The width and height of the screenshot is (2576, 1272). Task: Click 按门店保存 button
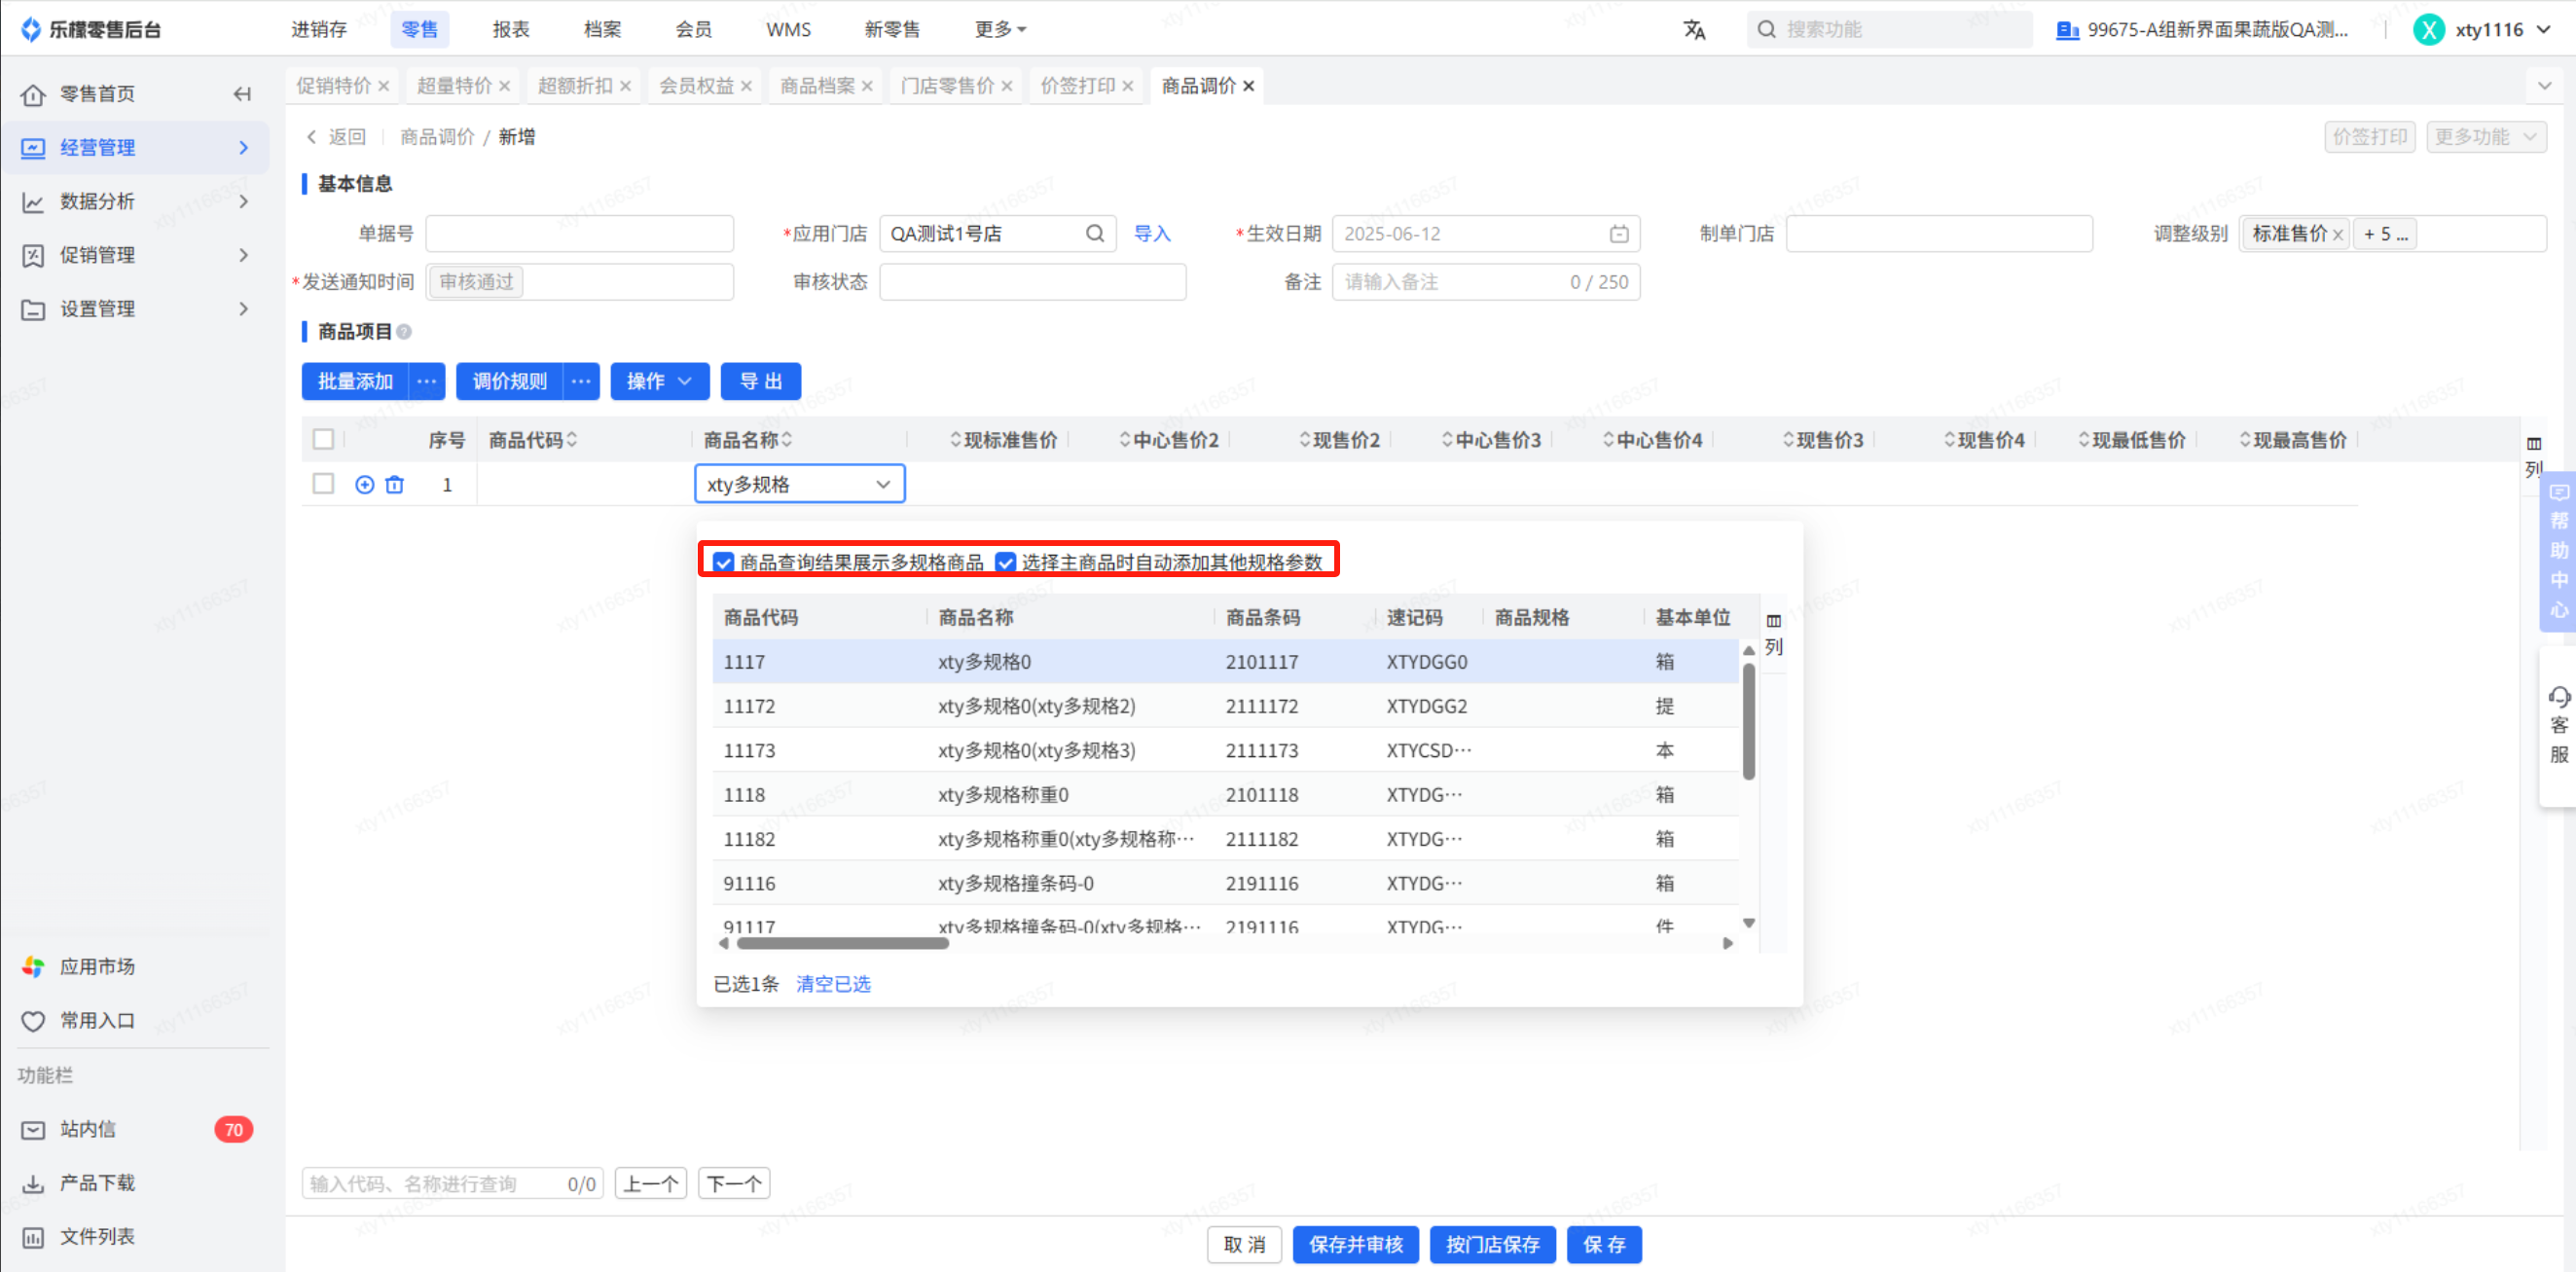(1492, 1246)
